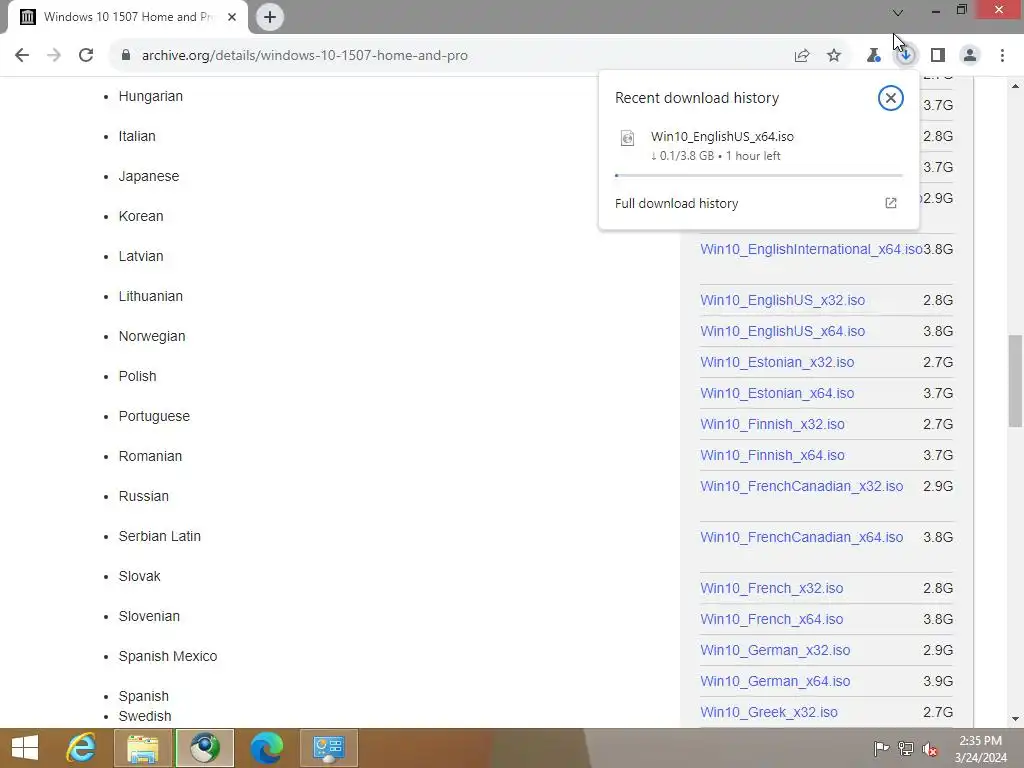Click the Russian list item
Viewport: 1024px width, 768px height.
coord(144,496)
